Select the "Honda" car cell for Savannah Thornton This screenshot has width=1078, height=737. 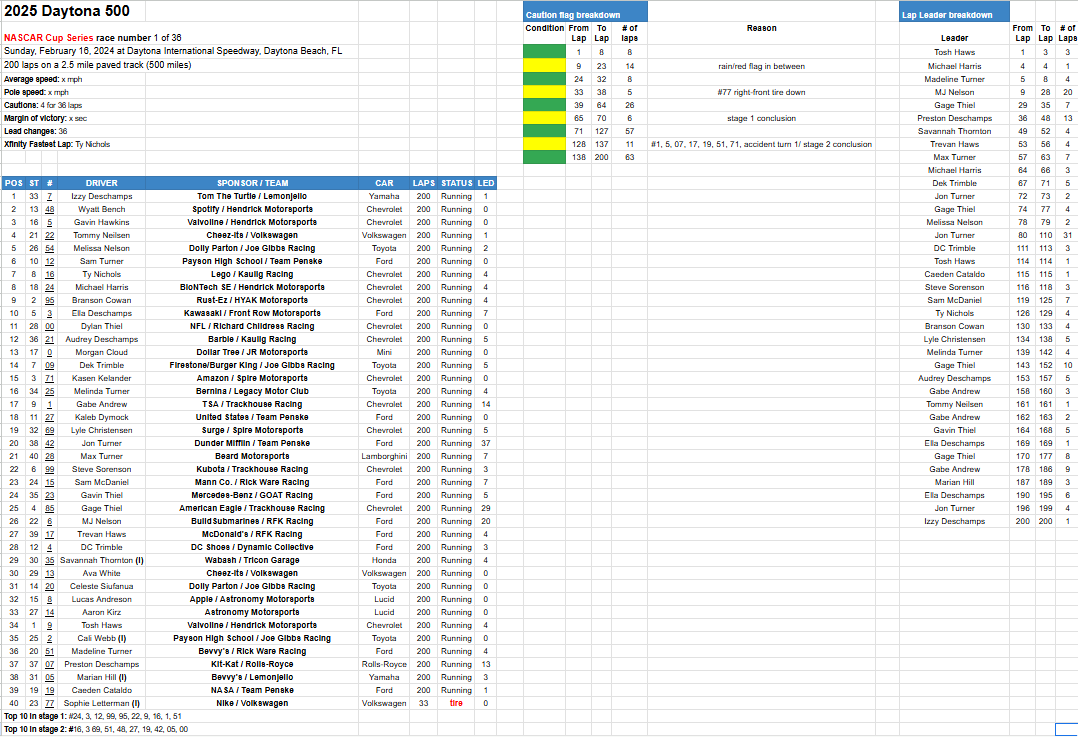coord(384,560)
